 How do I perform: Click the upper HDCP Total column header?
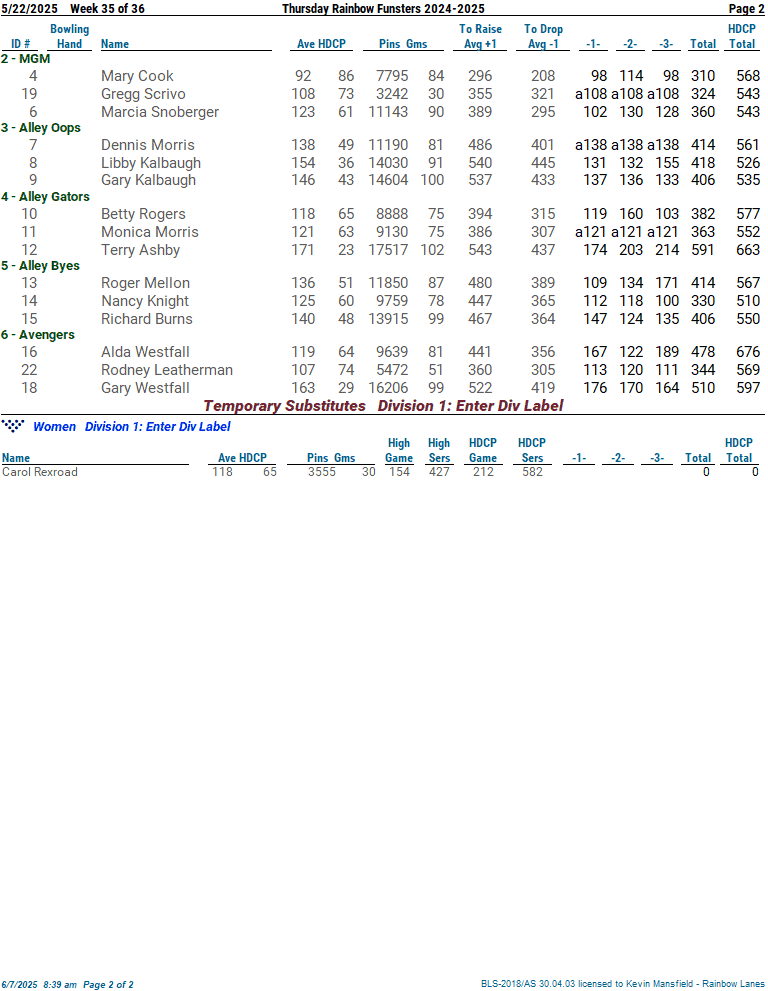(742, 37)
